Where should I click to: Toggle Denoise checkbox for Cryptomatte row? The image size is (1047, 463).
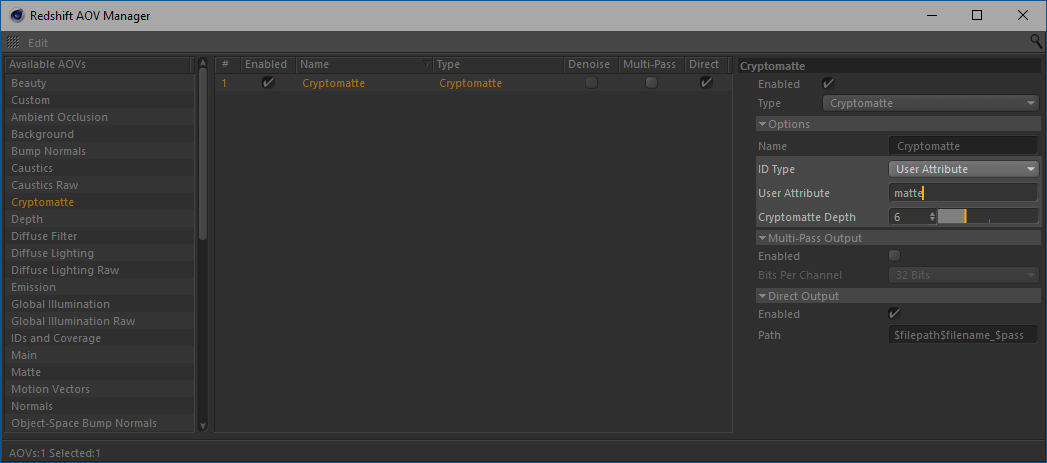click(x=591, y=83)
